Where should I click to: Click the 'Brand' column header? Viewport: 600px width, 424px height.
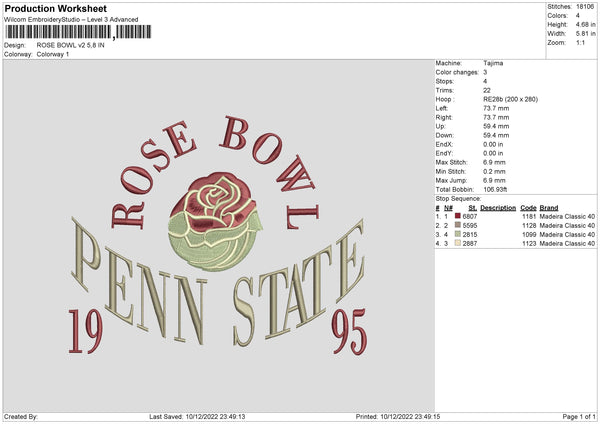[549, 208]
